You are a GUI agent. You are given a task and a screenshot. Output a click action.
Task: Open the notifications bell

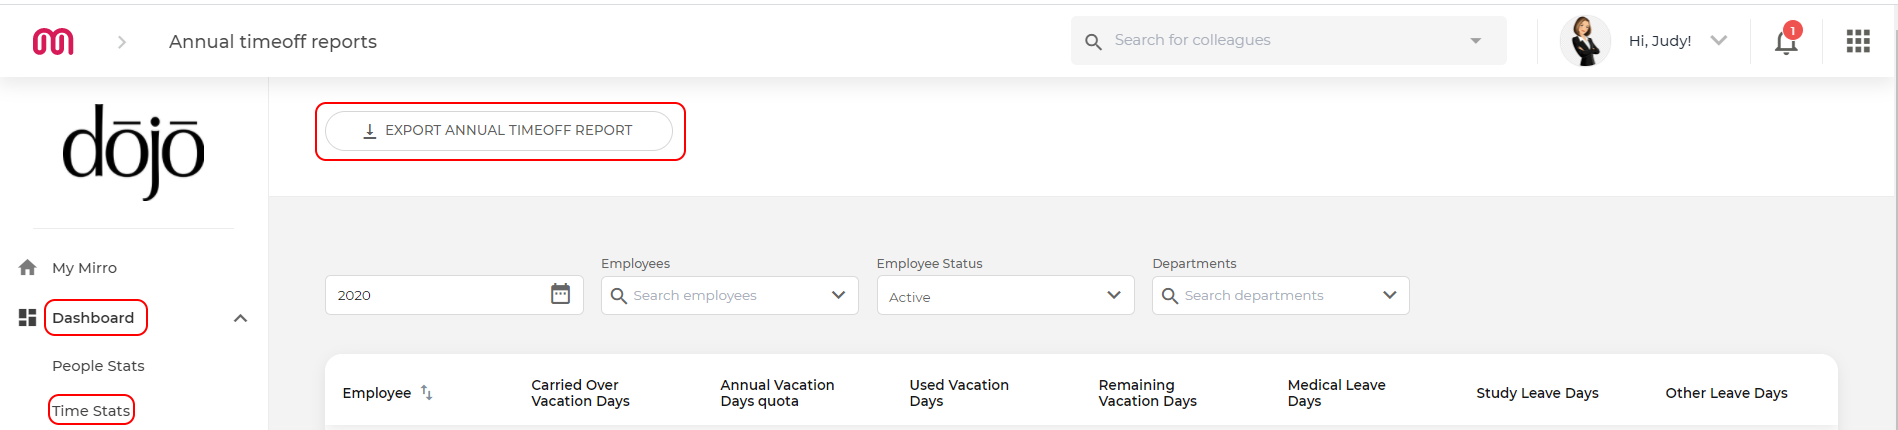tap(1786, 41)
